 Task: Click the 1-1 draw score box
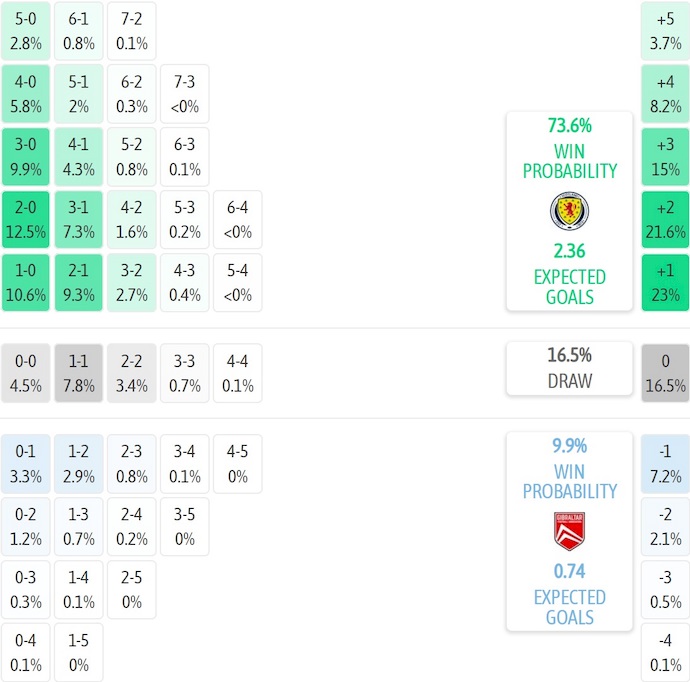[79, 373]
